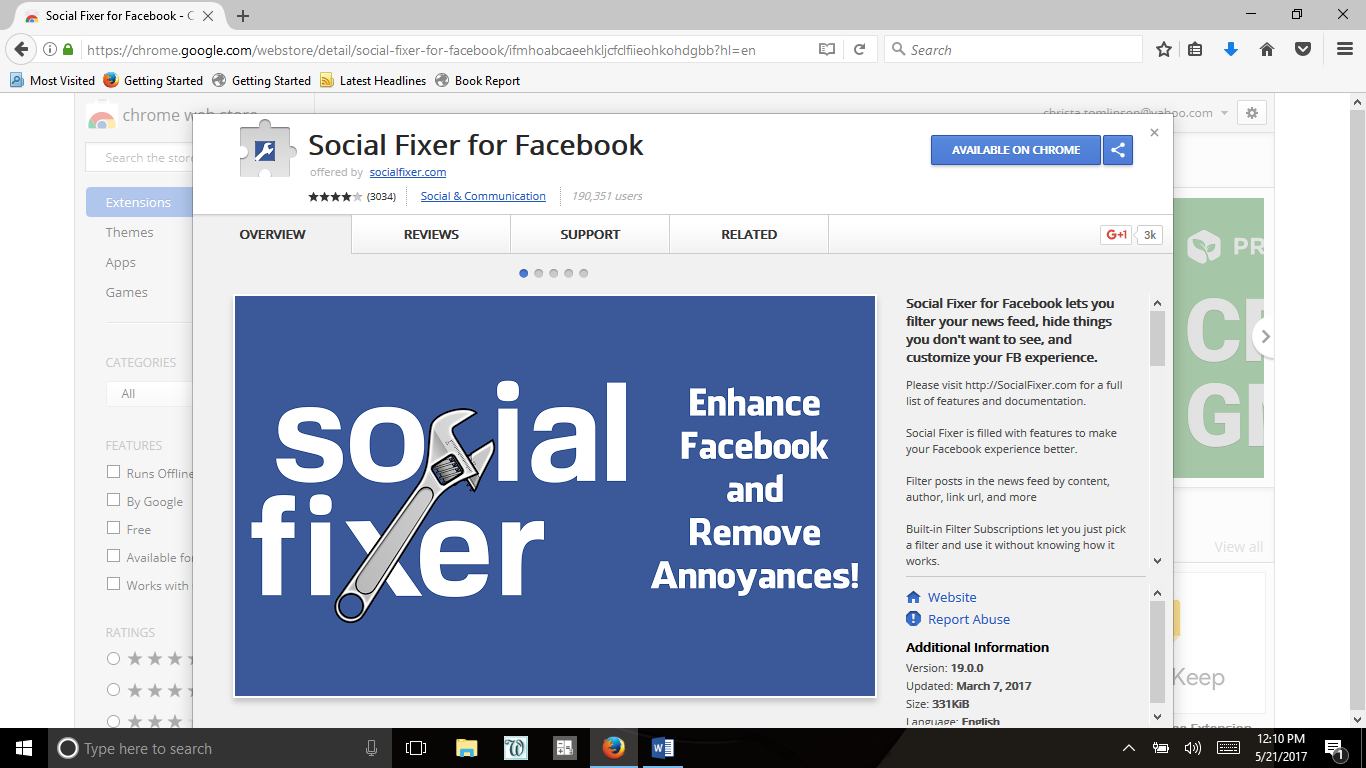Open the All categories dropdown
This screenshot has height=768, width=1366.
coord(148,394)
